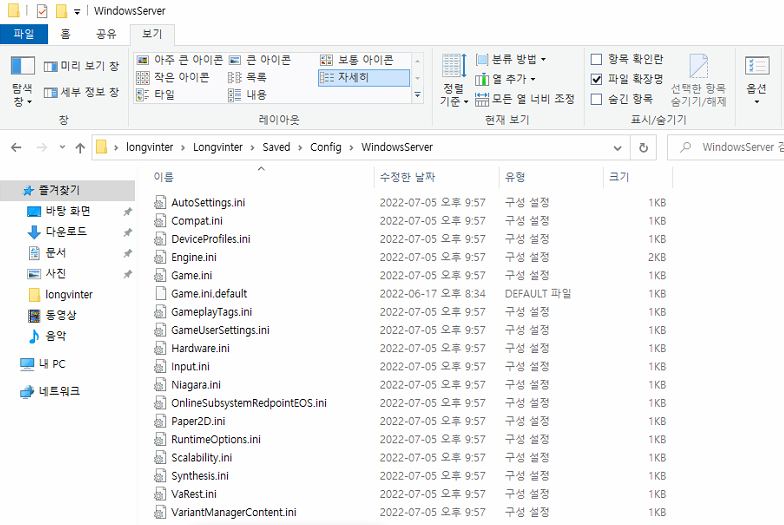Go back with the back arrow
The width and height of the screenshot is (784, 525).
(16, 148)
